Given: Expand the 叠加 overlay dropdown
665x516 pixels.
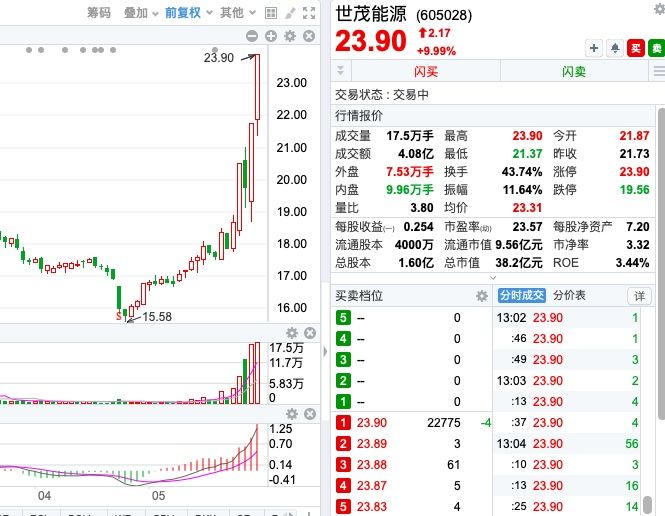Looking at the screenshot, I should [141, 13].
